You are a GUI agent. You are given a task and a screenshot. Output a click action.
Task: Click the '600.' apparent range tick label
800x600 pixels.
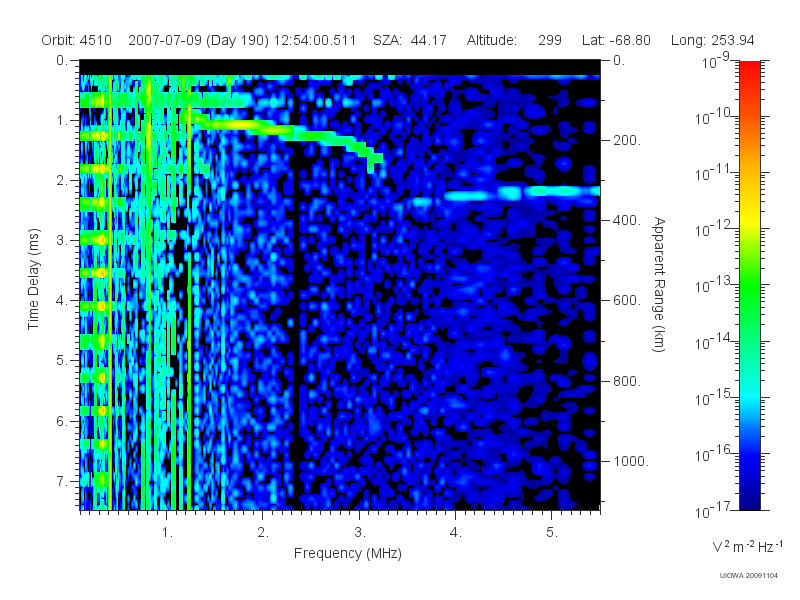pos(627,301)
